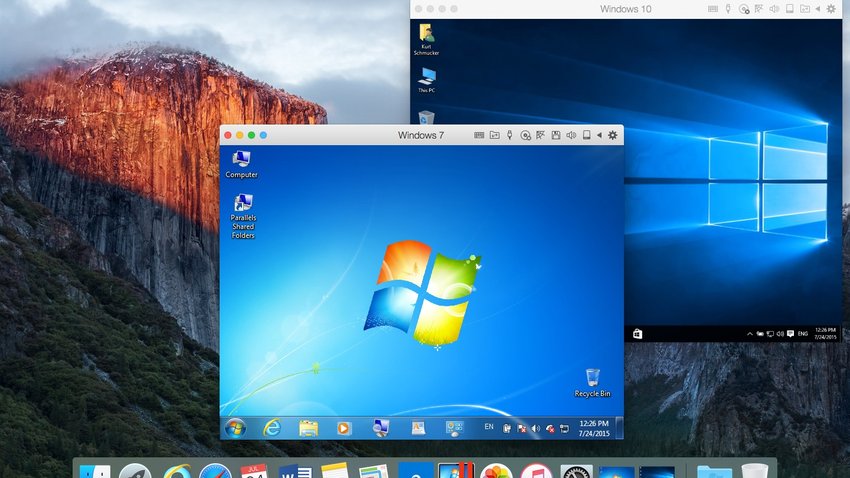This screenshot has width=850, height=478.
Task: Launch Windows Media Player from Windows 7 taskbar
Action: (x=343, y=429)
